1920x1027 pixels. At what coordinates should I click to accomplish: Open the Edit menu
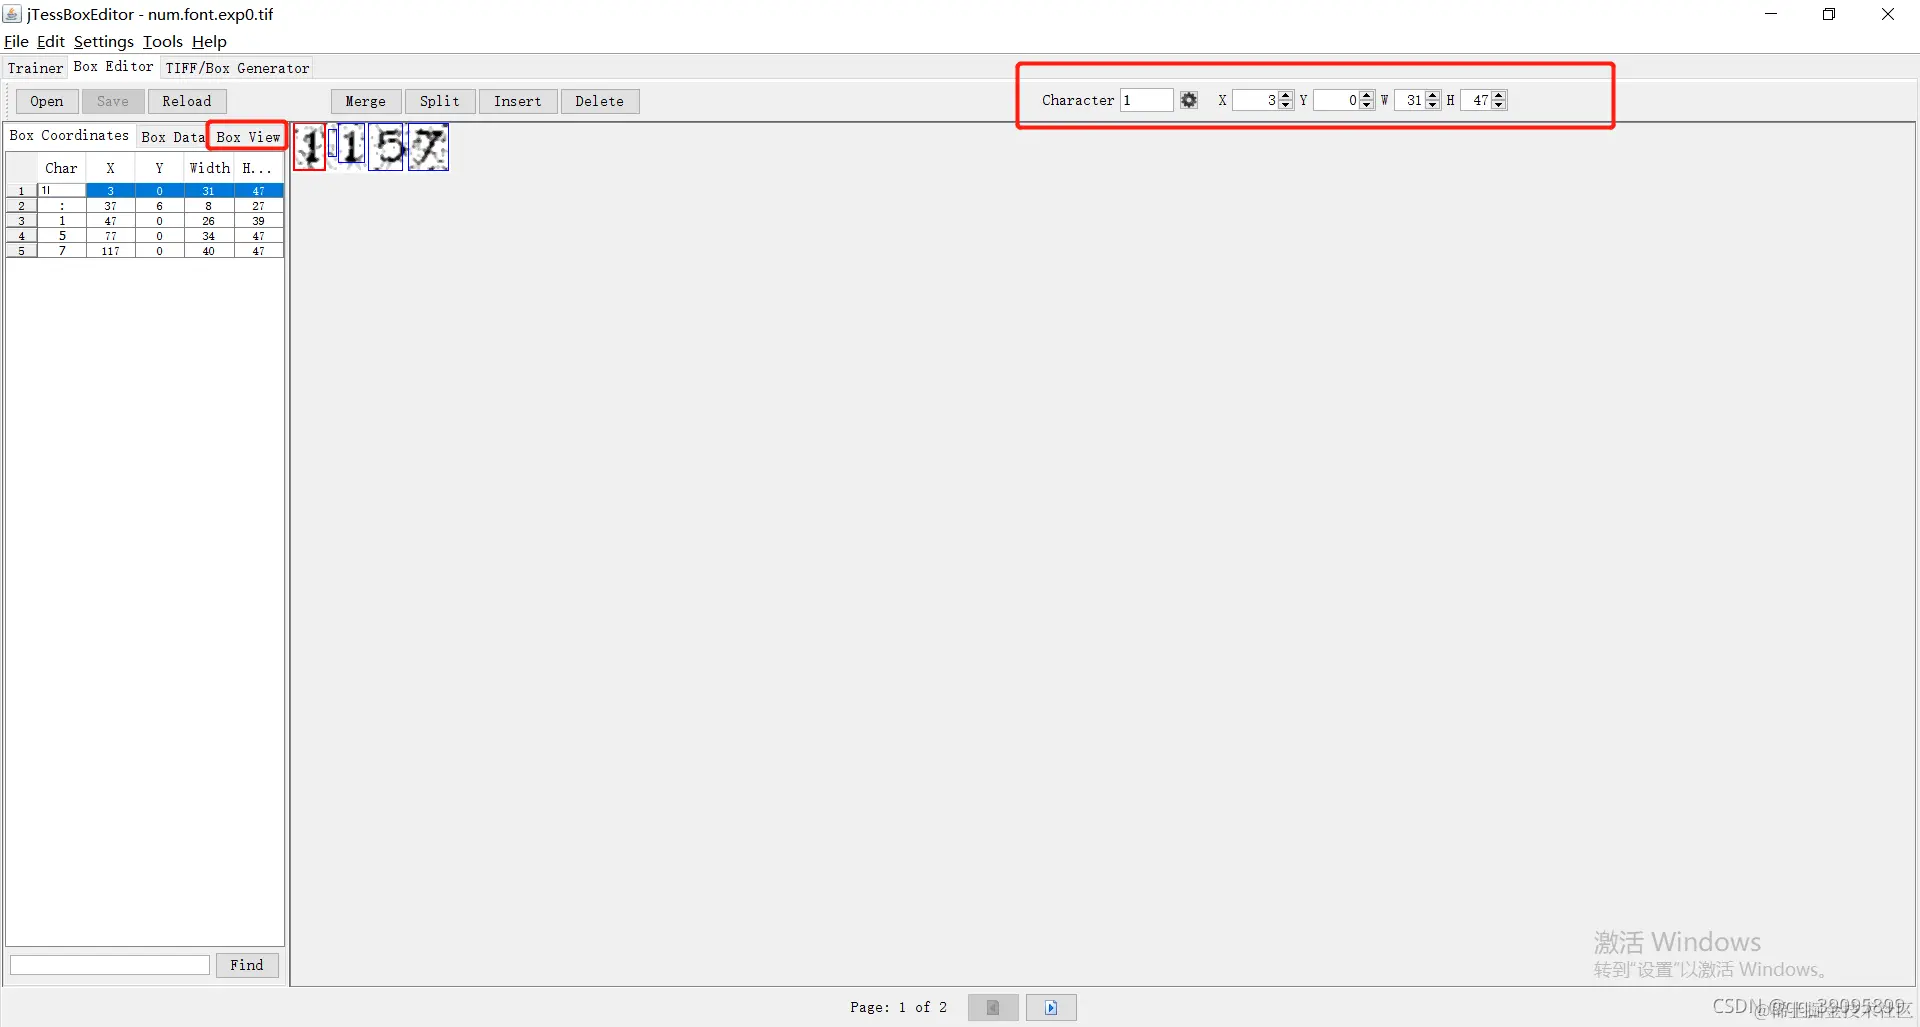[51, 42]
